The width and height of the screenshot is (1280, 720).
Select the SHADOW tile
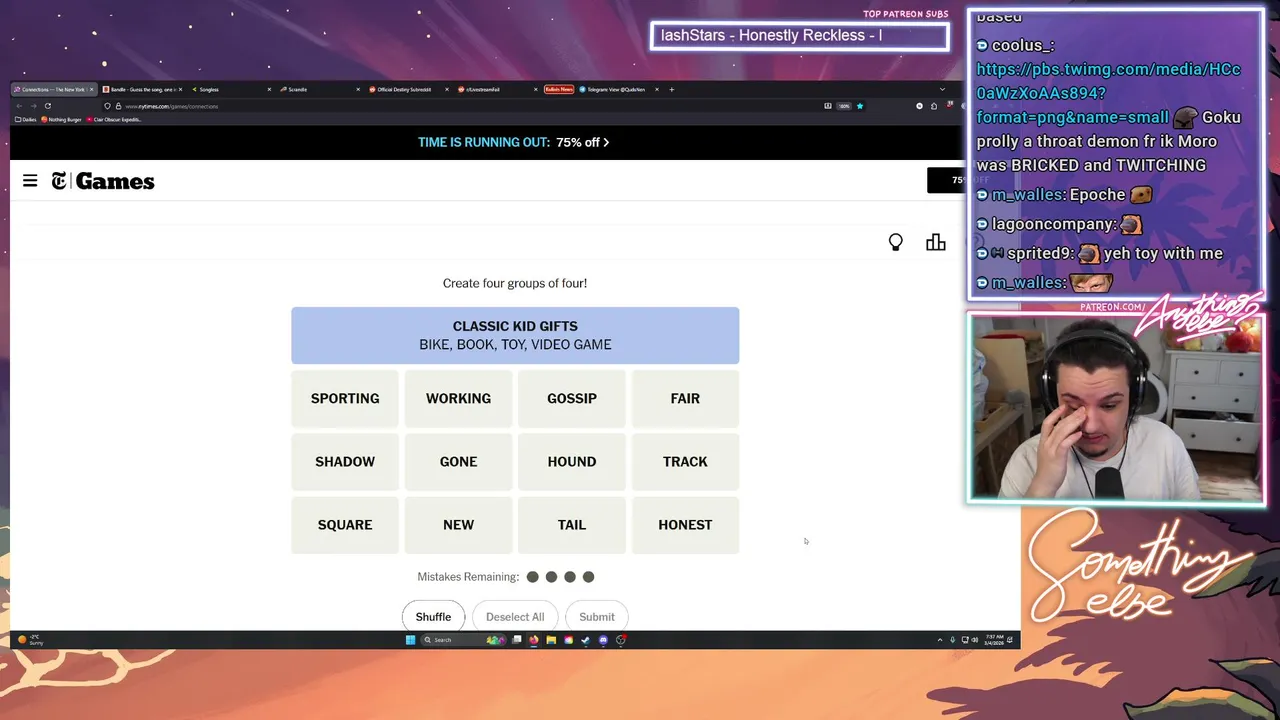345,461
